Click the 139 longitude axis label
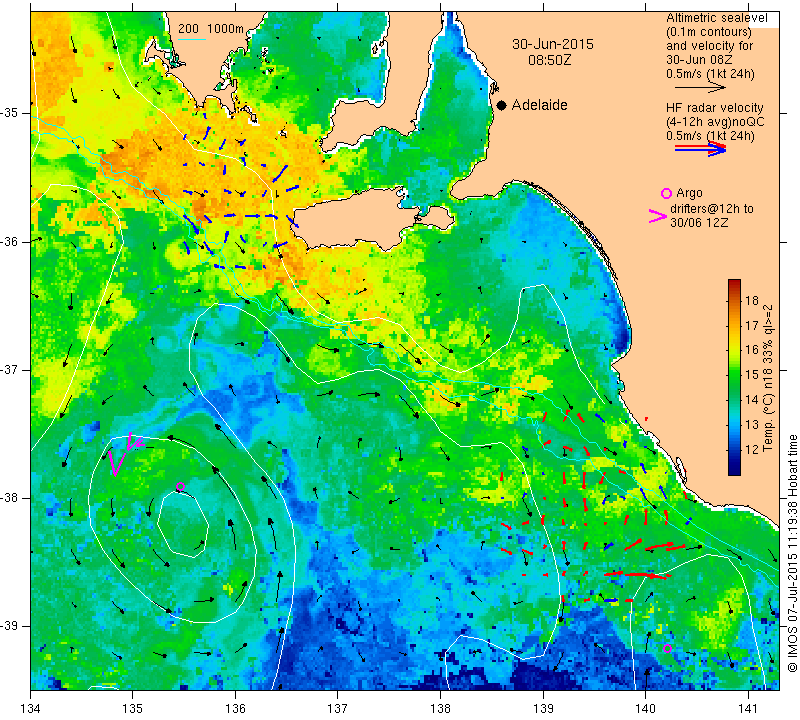 (543, 709)
